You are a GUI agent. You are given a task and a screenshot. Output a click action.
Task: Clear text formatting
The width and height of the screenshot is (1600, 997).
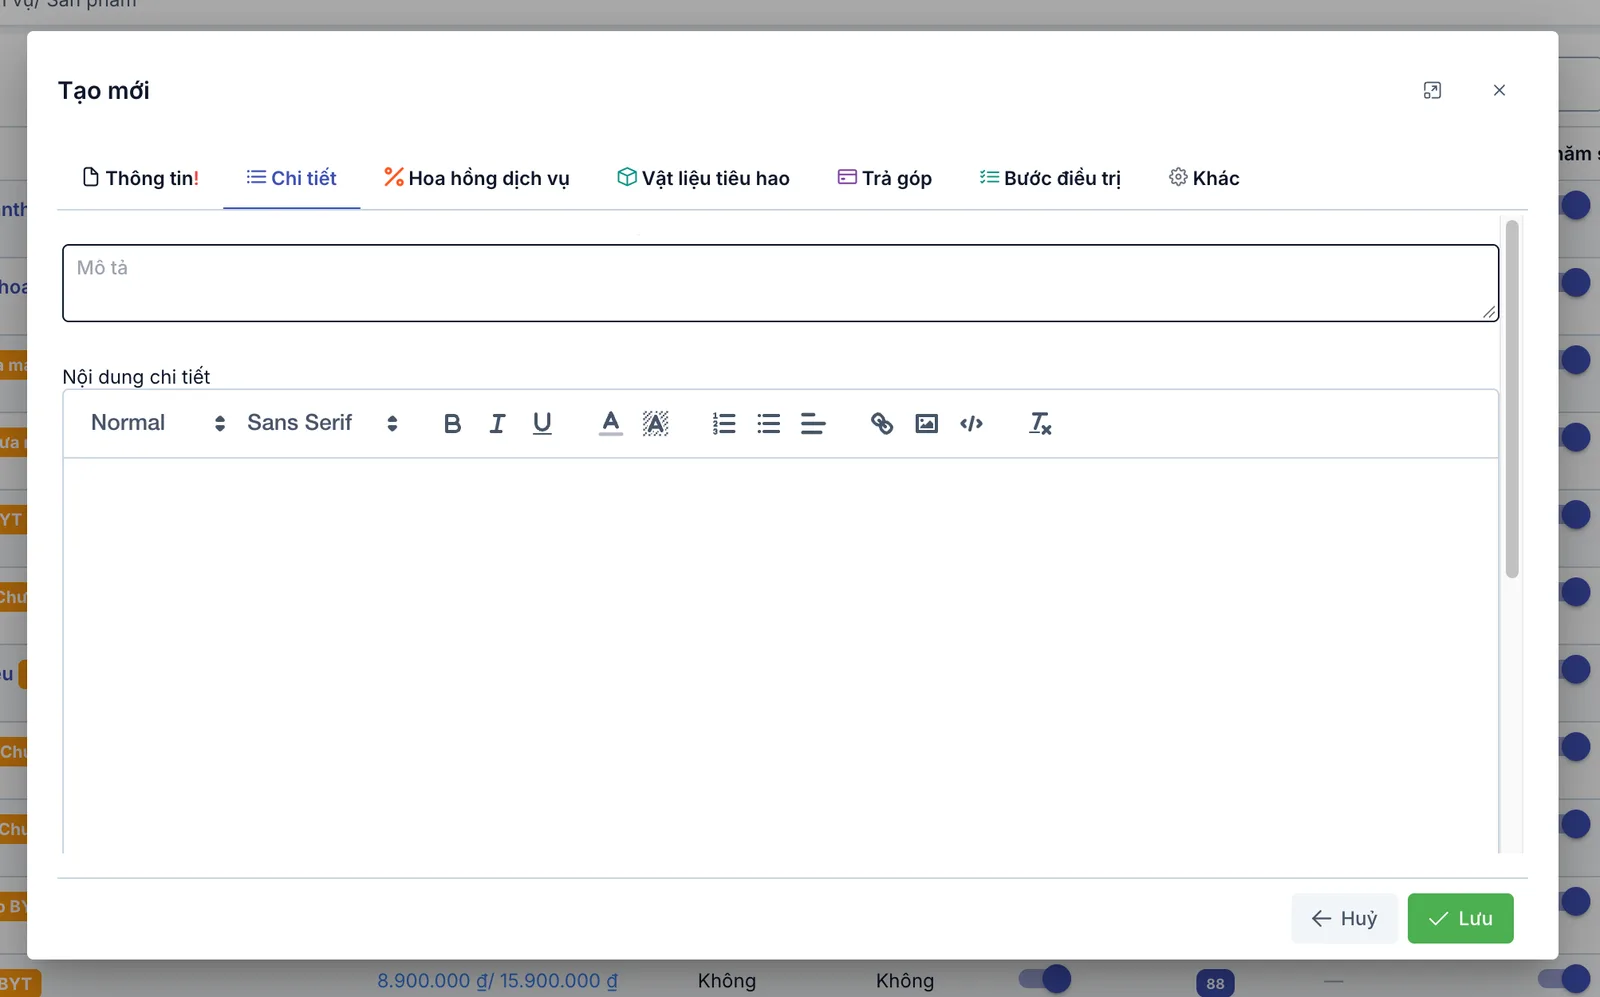[1040, 424]
